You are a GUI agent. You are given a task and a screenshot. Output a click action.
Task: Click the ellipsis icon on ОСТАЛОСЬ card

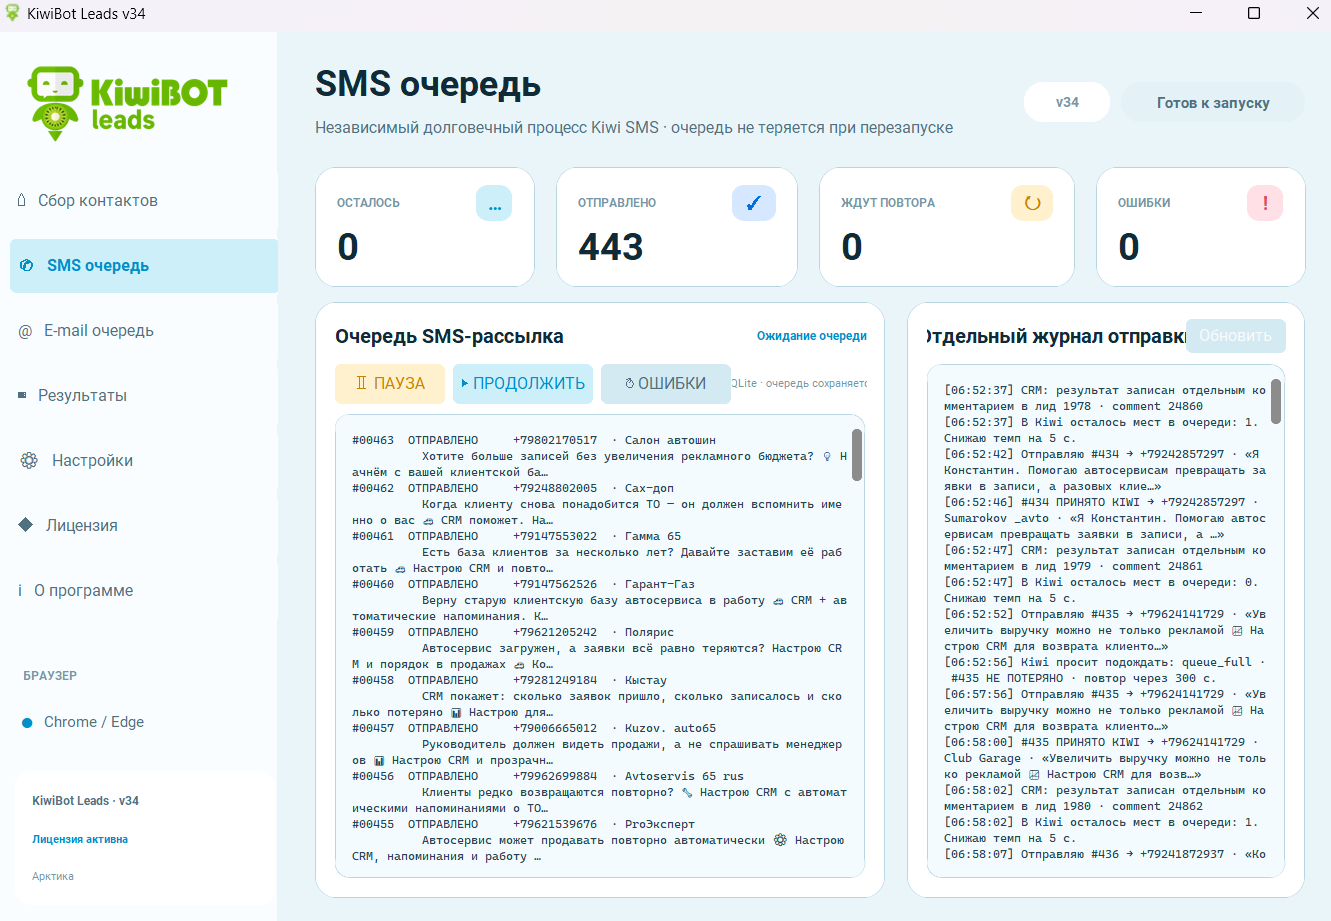click(494, 203)
